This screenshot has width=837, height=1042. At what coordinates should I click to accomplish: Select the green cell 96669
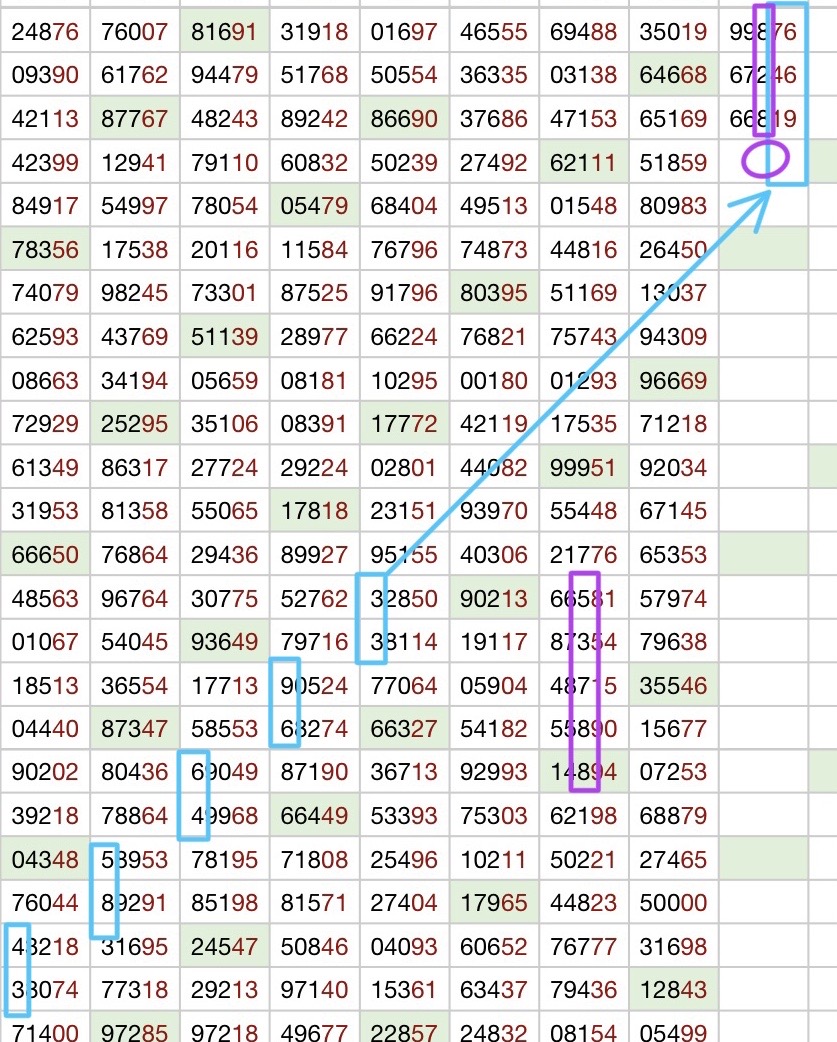pos(673,381)
